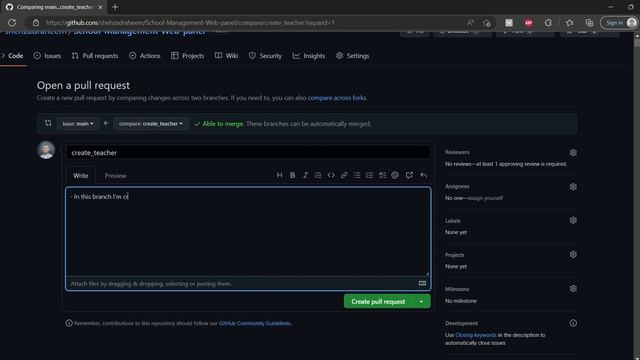Switch to the Code tab
This screenshot has width=640, height=360.
pyautogui.click(x=13, y=56)
